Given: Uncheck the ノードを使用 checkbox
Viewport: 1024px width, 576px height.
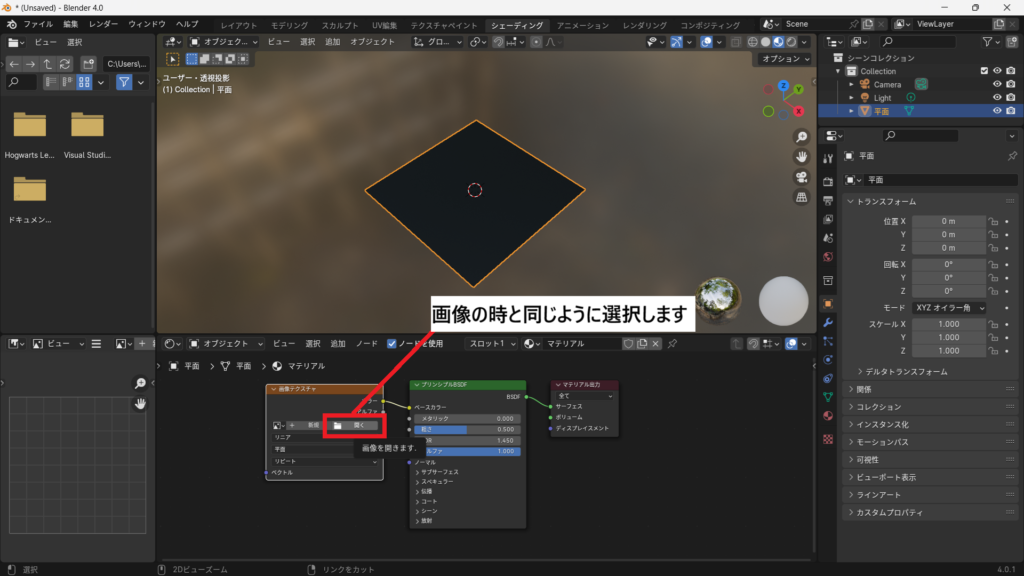Looking at the screenshot, I should pos(392,343).
